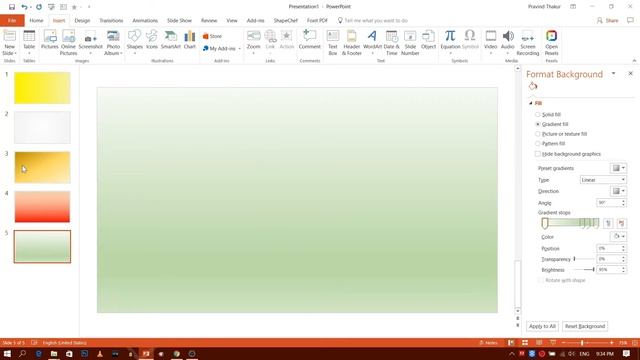Click the Save icon in quick access toolbar
640x360 pixels.
click(x=12, y=7)
